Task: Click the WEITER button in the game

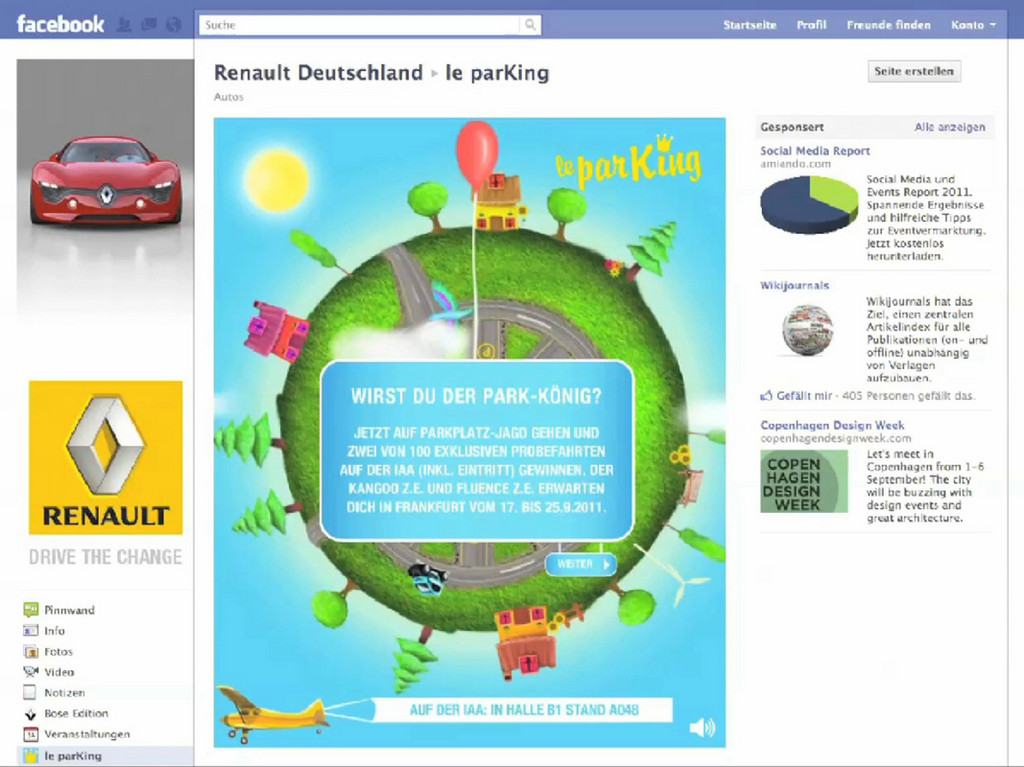Action: click(581, 564)
